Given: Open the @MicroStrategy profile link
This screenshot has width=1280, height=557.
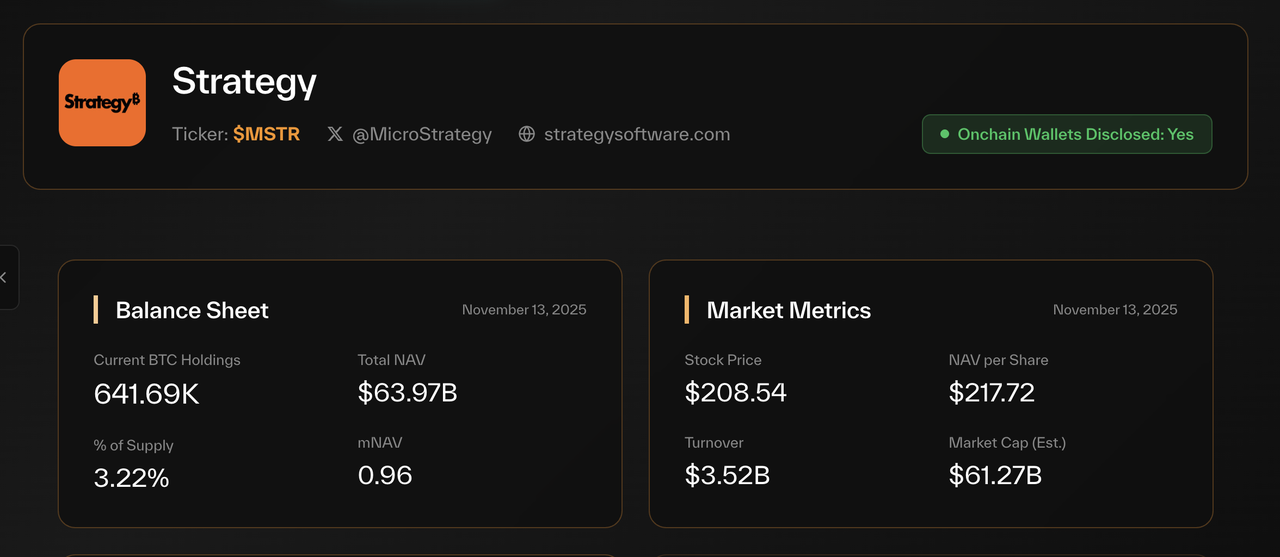Looking at the screenshot, I should (421, 134).
